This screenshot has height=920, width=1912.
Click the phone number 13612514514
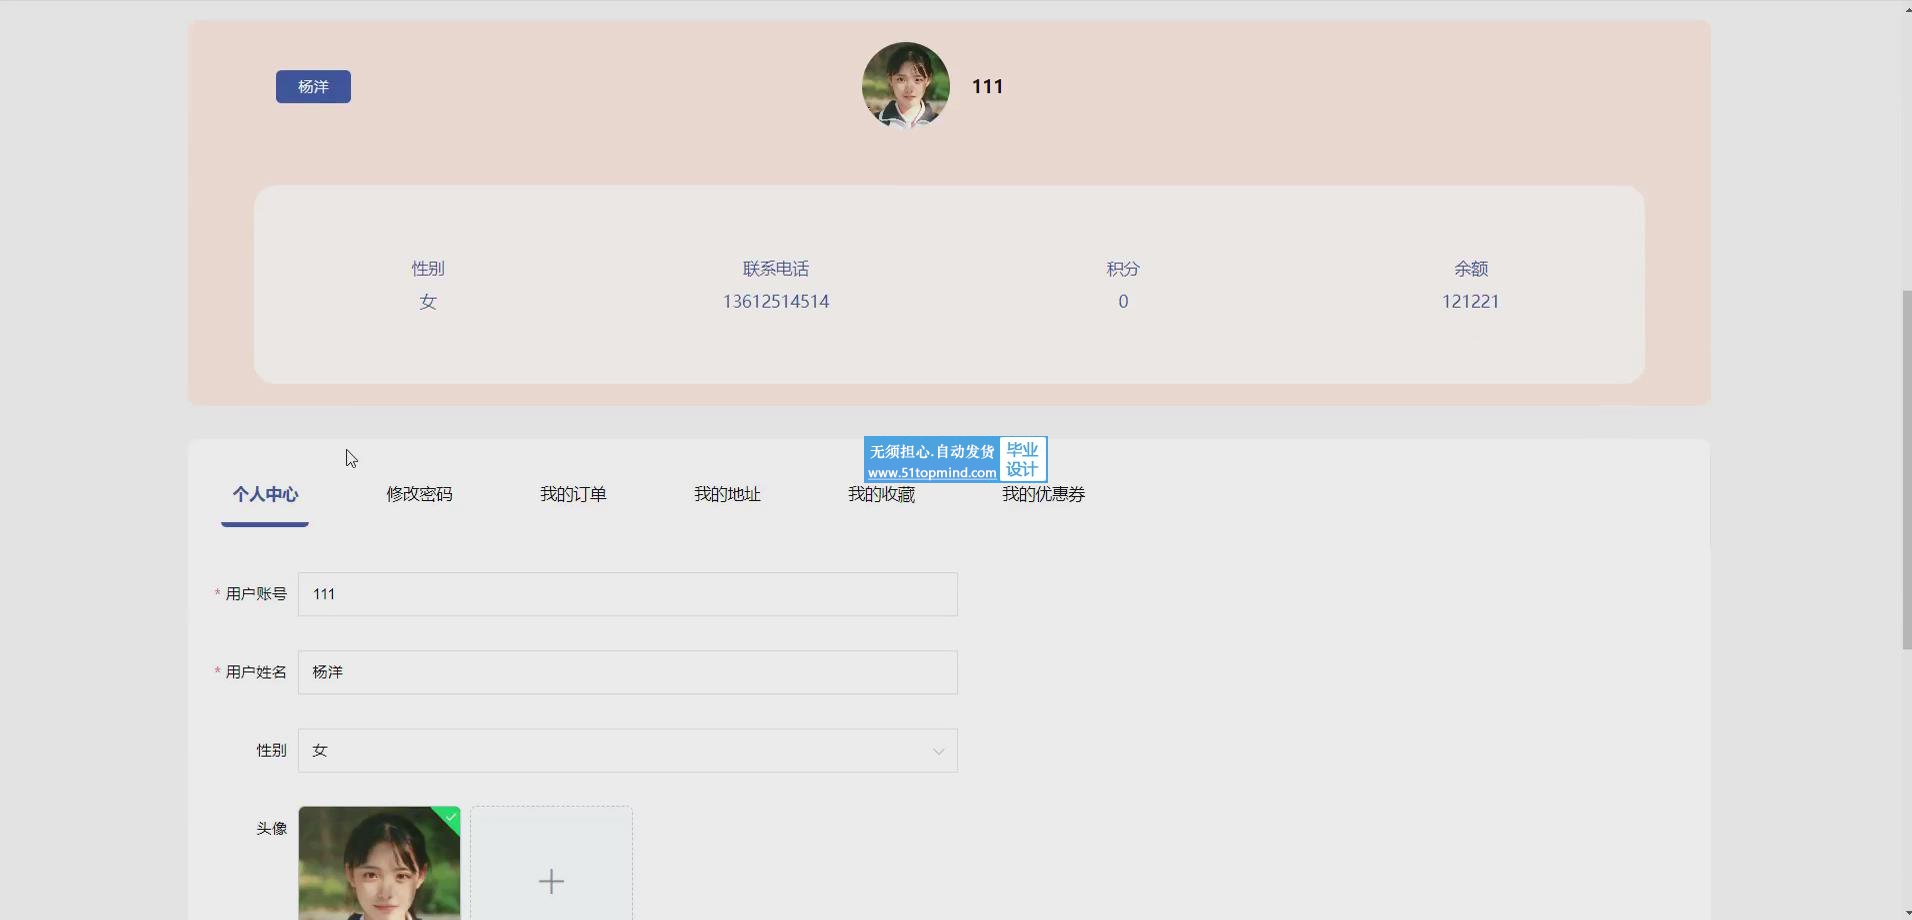[776, 301]
